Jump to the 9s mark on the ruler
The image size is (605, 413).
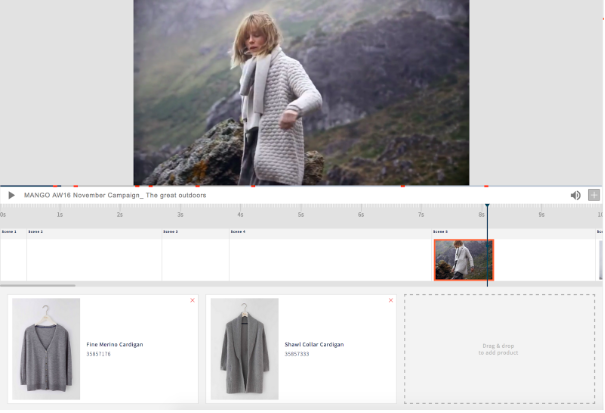coord(541,214)
